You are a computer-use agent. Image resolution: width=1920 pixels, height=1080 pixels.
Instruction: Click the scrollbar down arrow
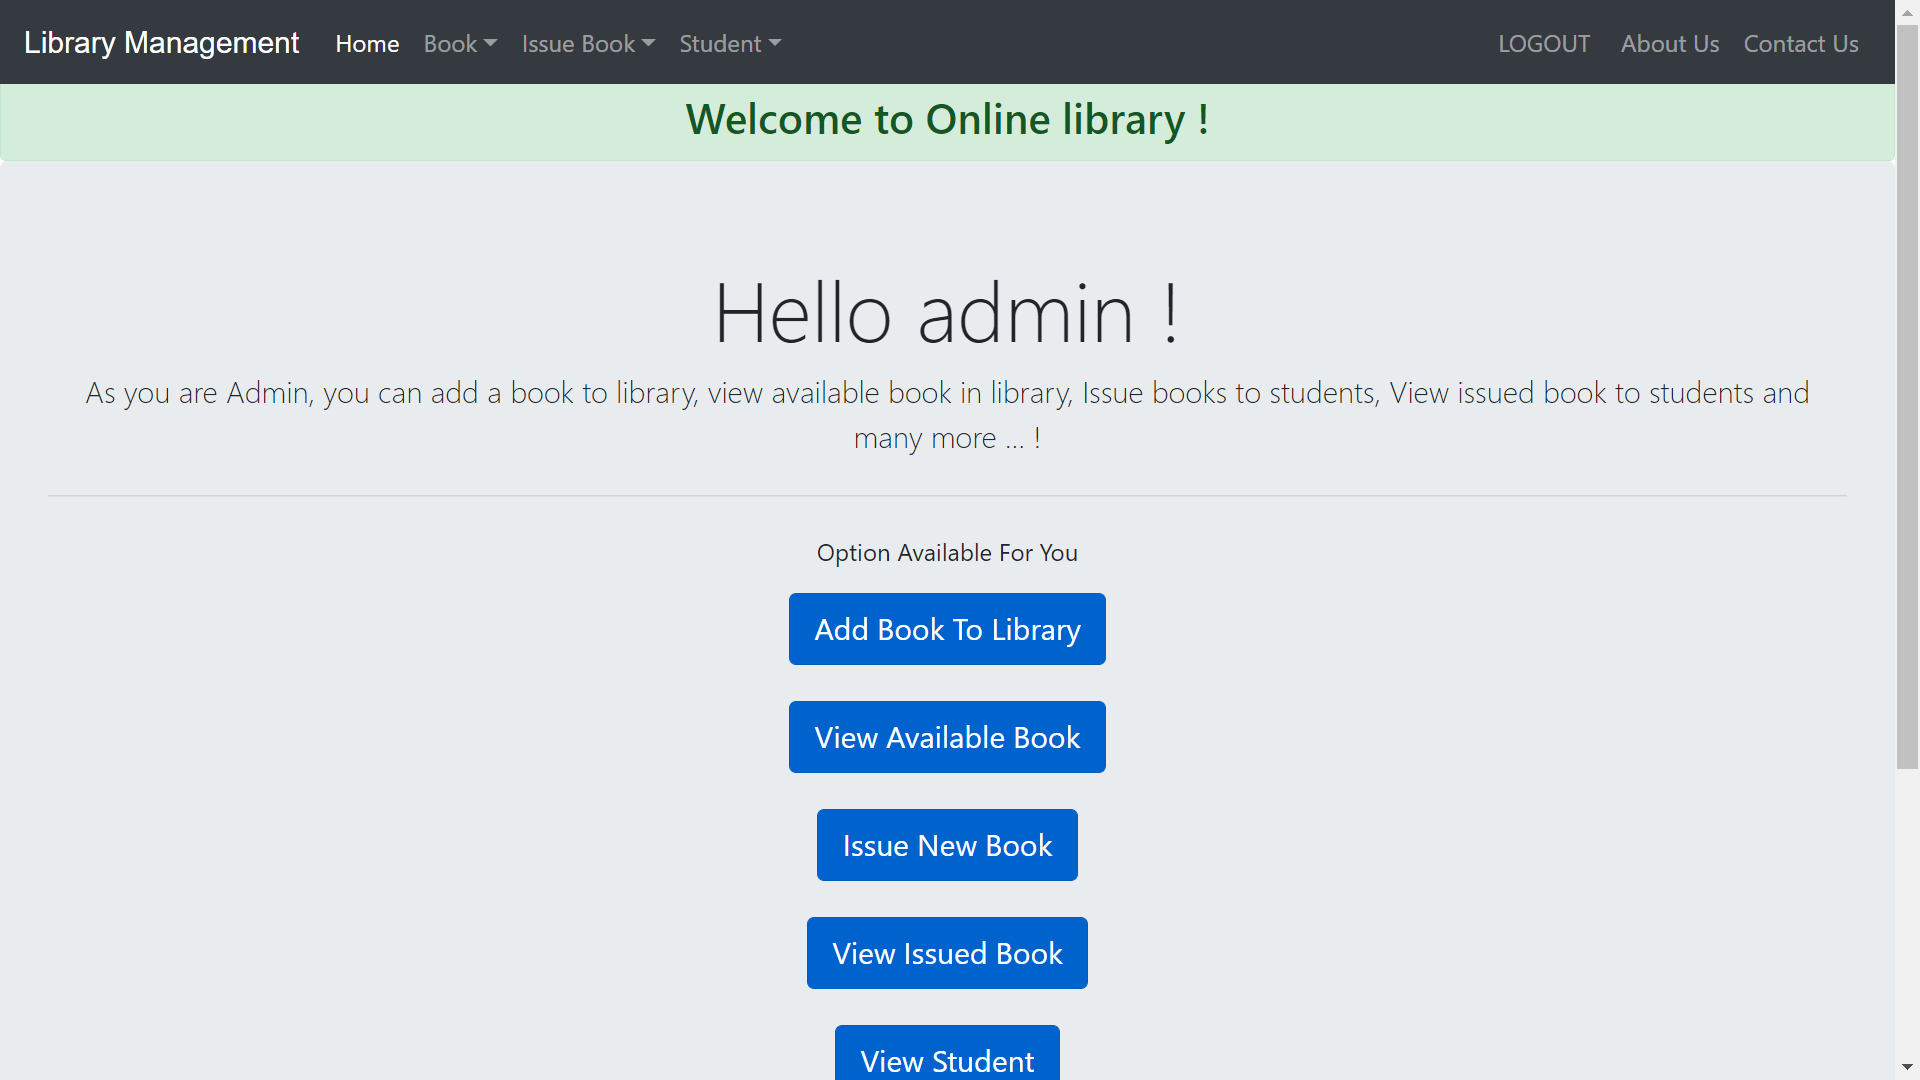[1907, 1068]
